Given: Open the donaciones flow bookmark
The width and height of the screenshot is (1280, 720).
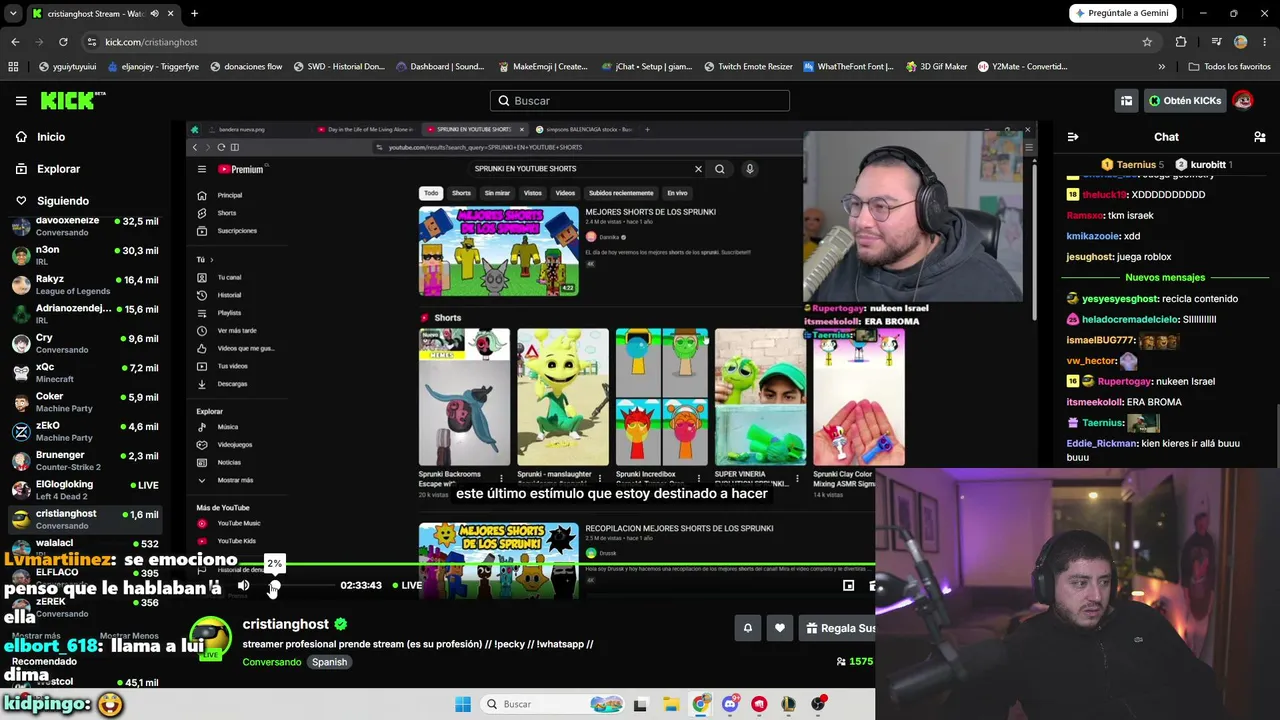Looking at the screenshot, I should tap(245, 67).
